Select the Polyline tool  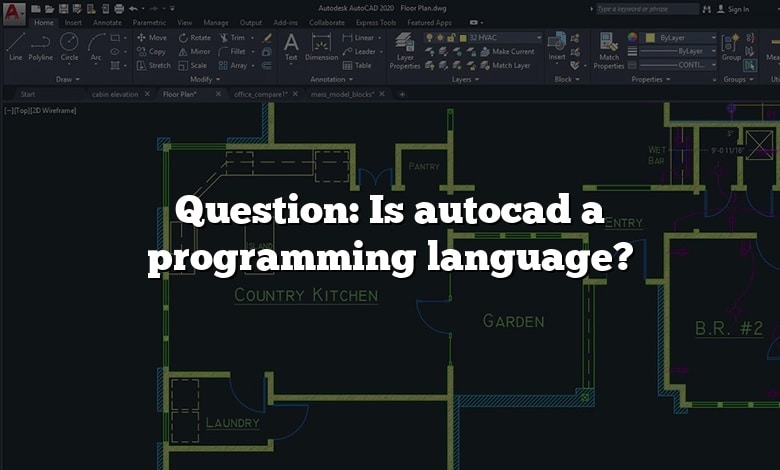click(x=40, y=47)
